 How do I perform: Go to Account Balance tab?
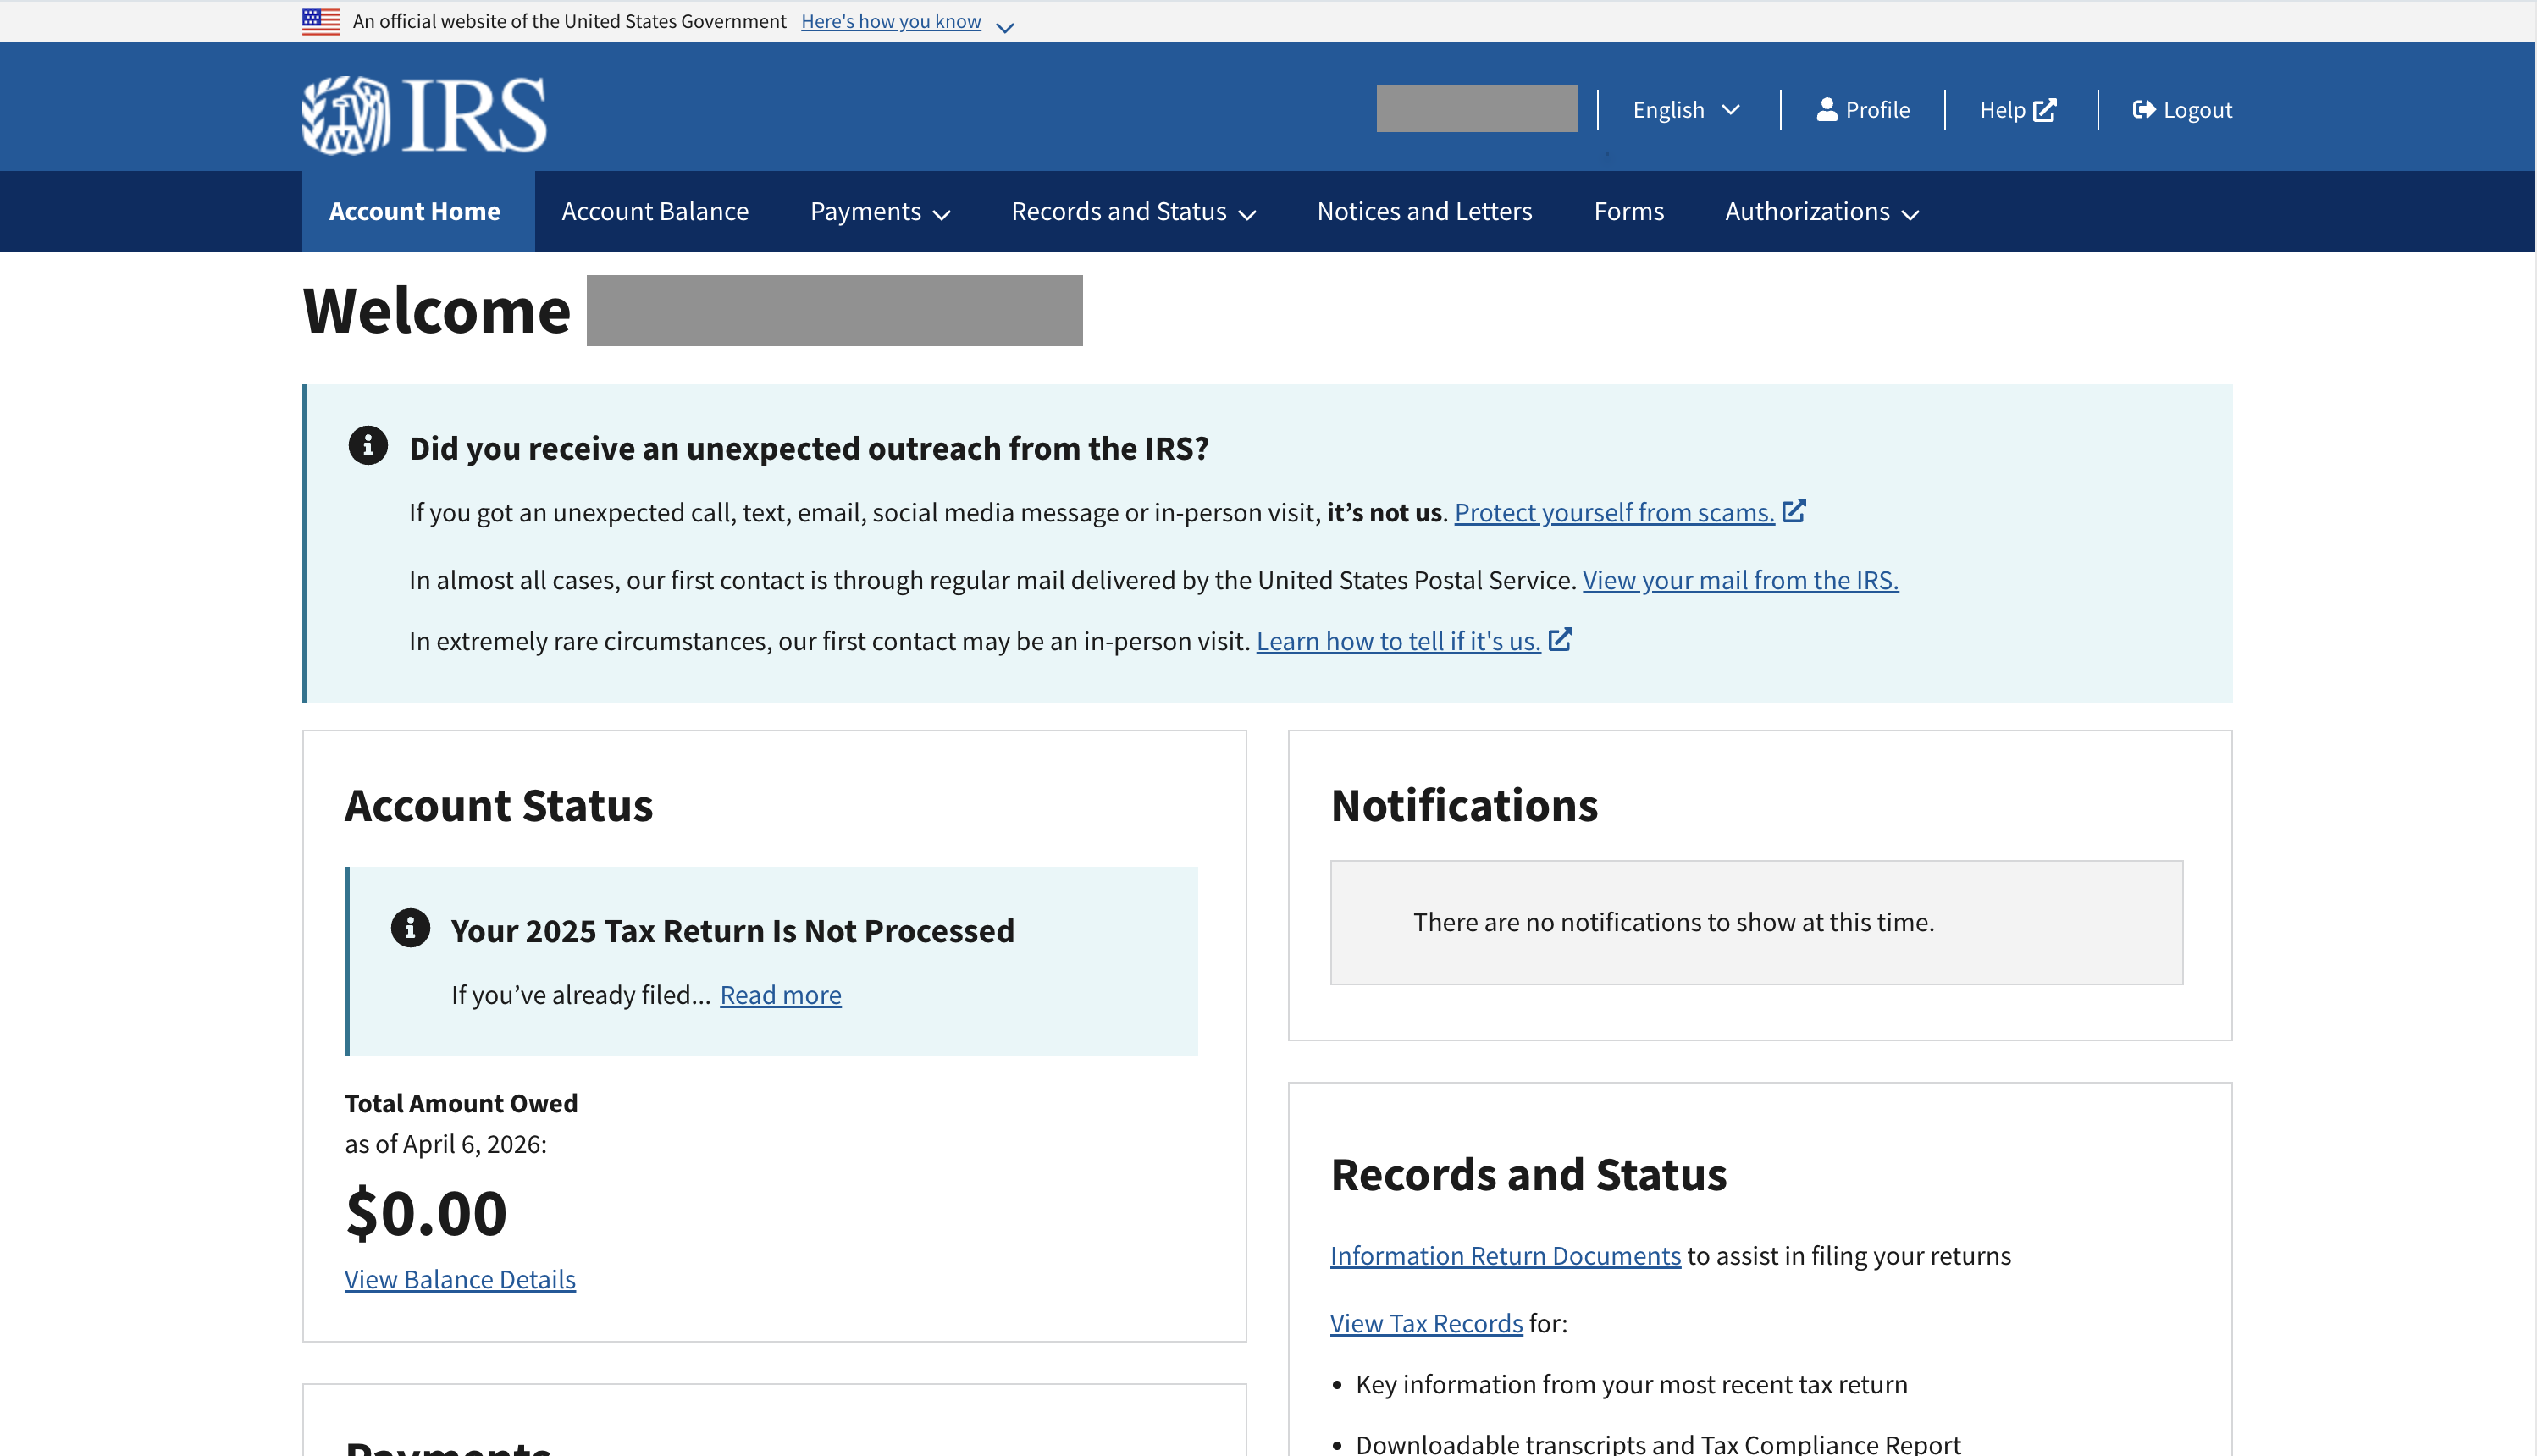click(x=655, y=212)
